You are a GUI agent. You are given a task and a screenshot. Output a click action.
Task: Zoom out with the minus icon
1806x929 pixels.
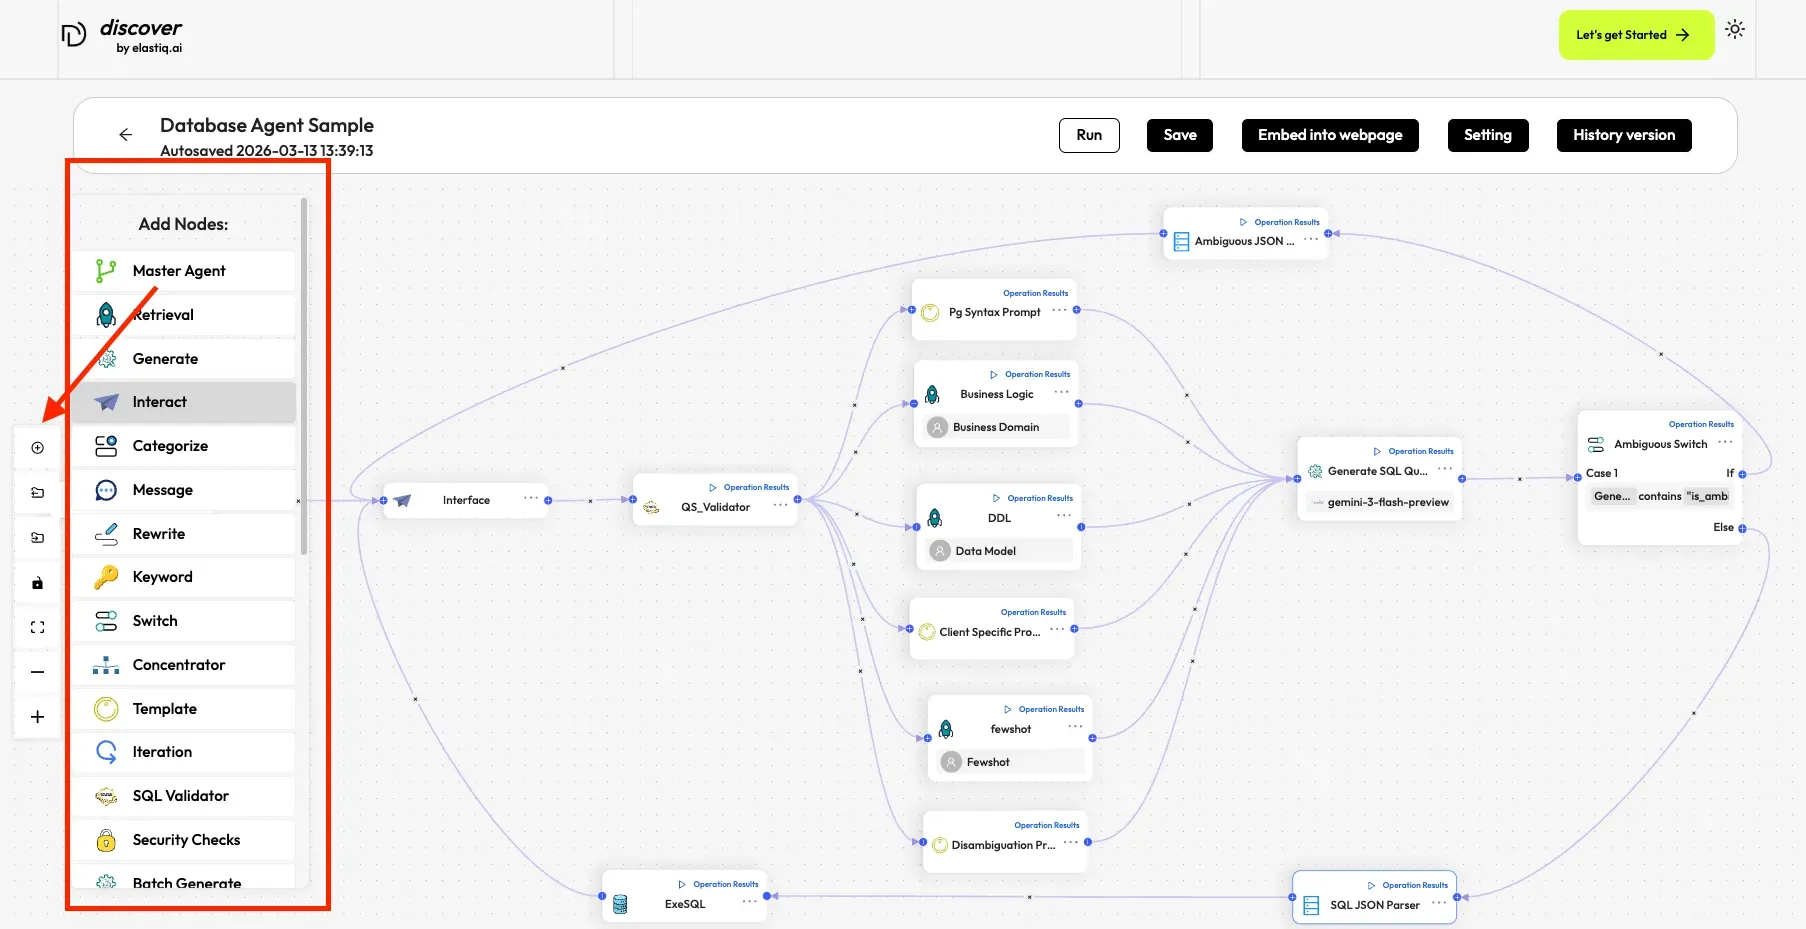coord(37,671)
